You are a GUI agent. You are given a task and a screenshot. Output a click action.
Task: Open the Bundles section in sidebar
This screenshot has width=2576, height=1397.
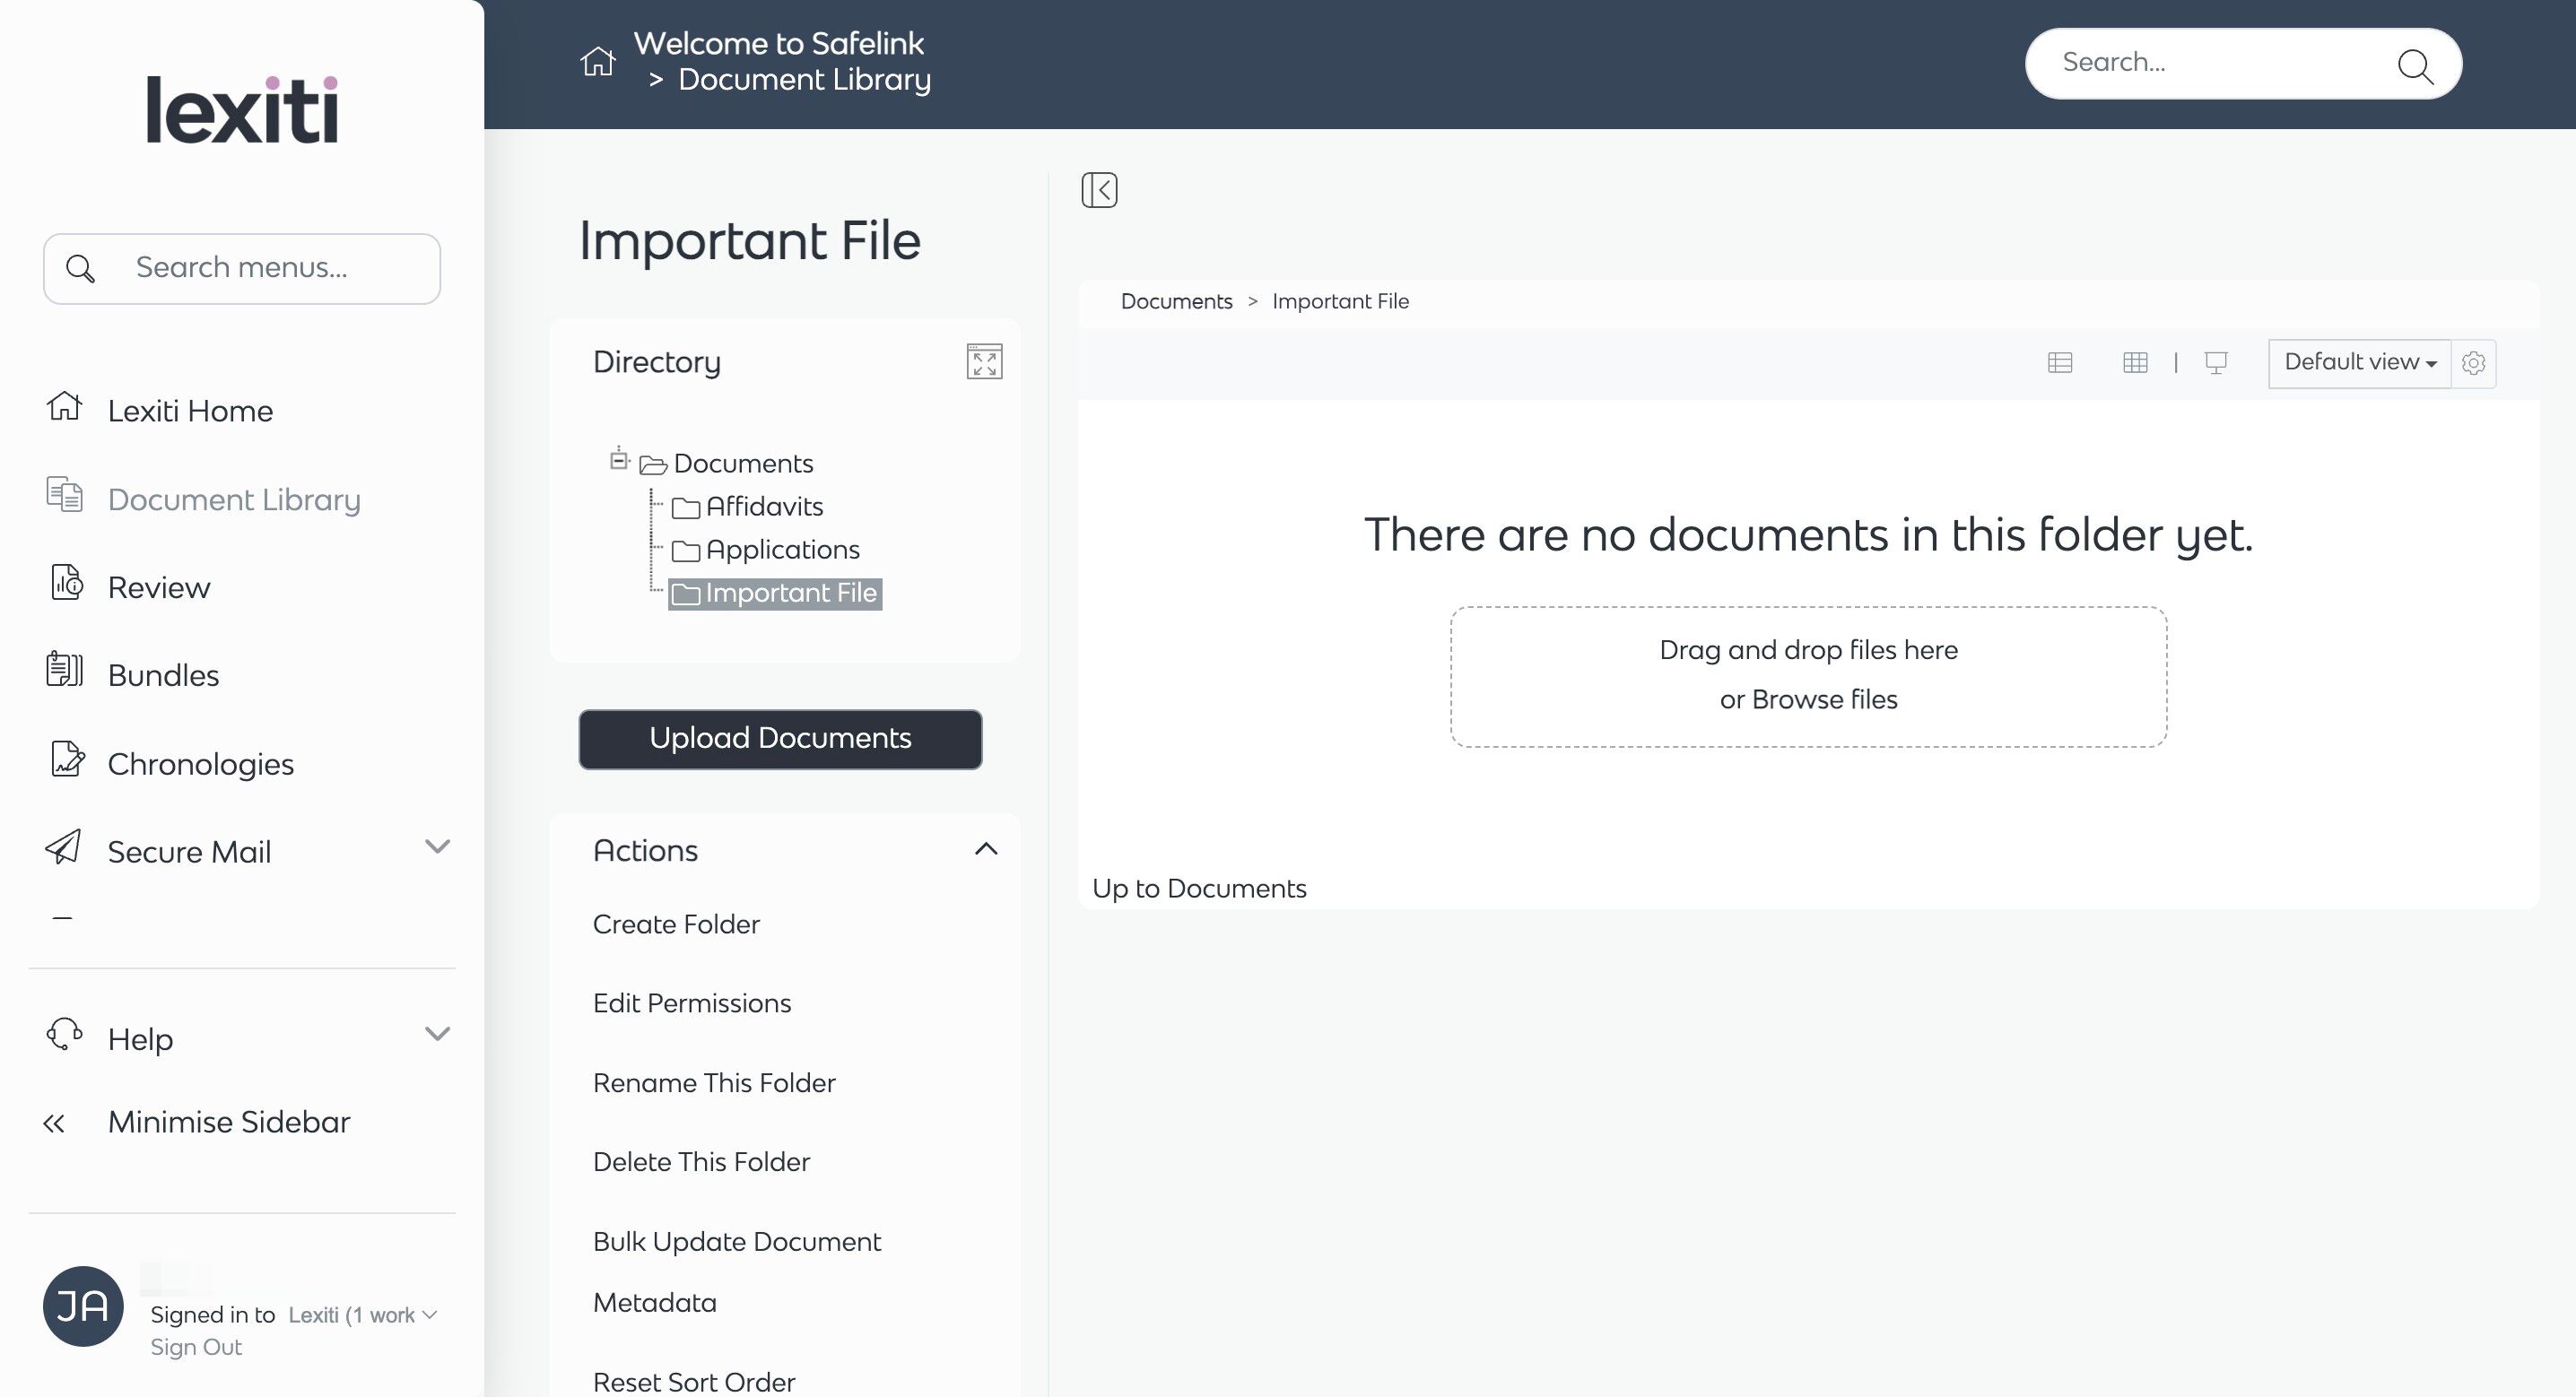tap(163, 675)
